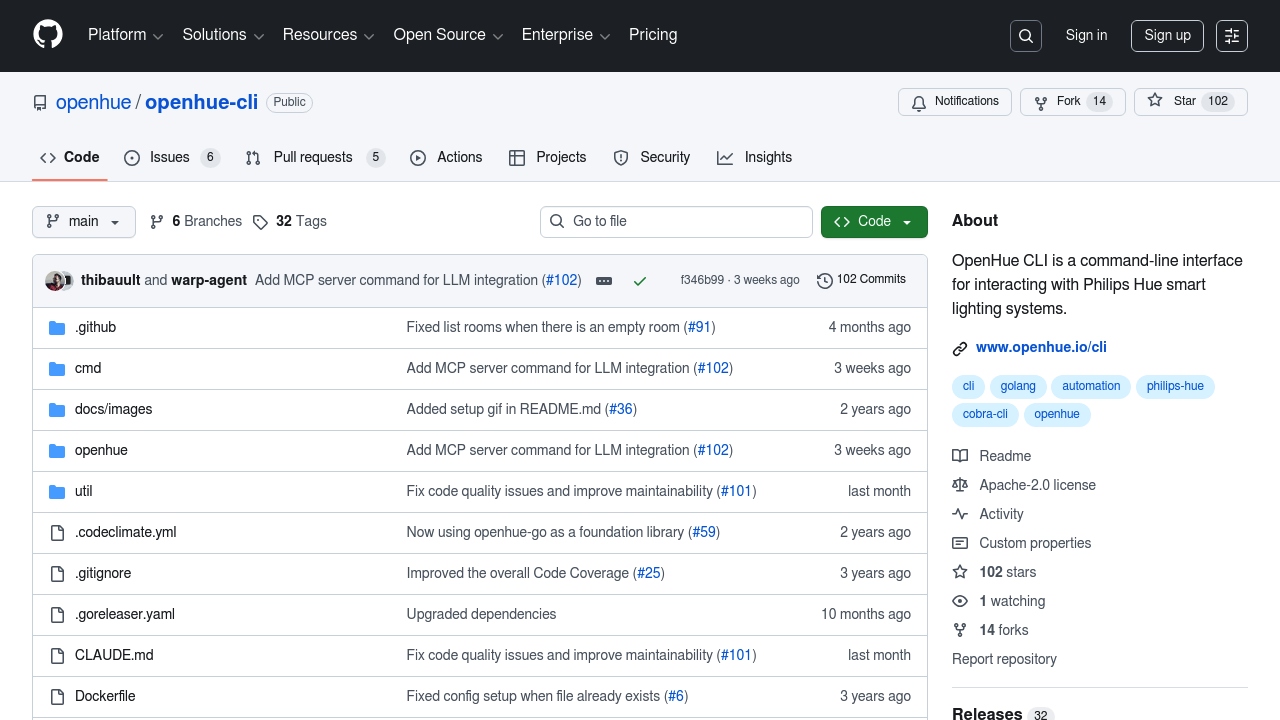This screenshot has height=720, width=1280.
Task: Expand the green Code dropdown
Action: click(874, 222)
